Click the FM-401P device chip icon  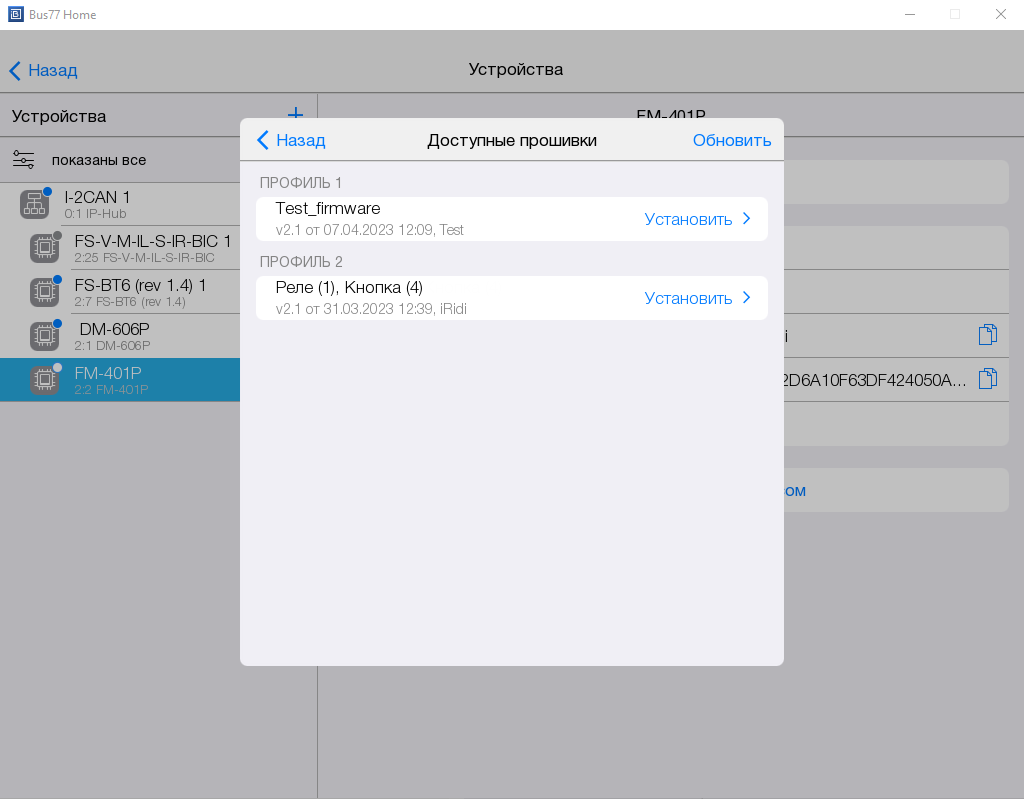click(44, 380)
